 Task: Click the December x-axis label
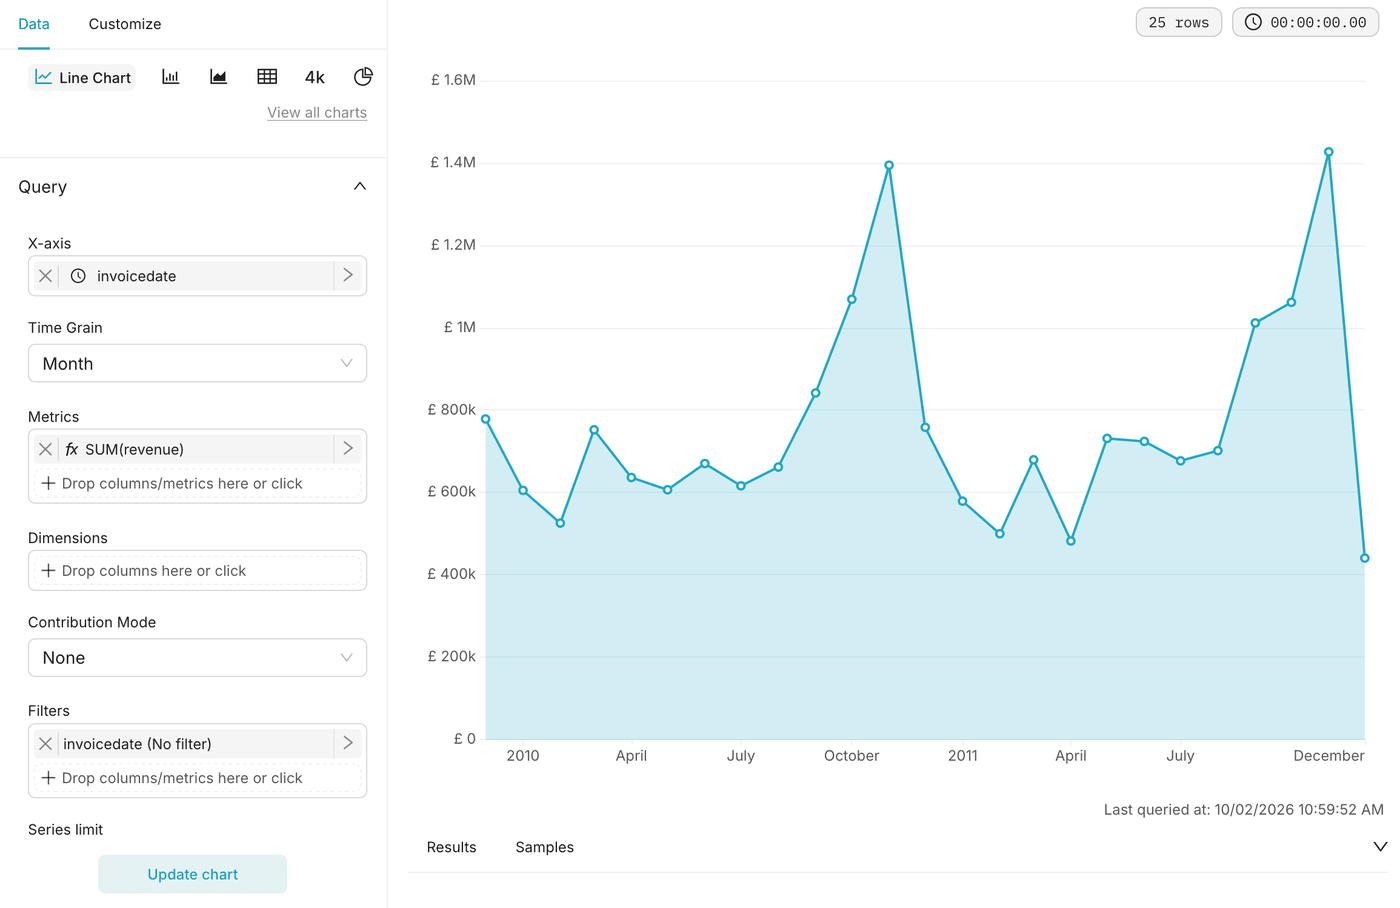pyautogui.click(x=1328, y=756)
